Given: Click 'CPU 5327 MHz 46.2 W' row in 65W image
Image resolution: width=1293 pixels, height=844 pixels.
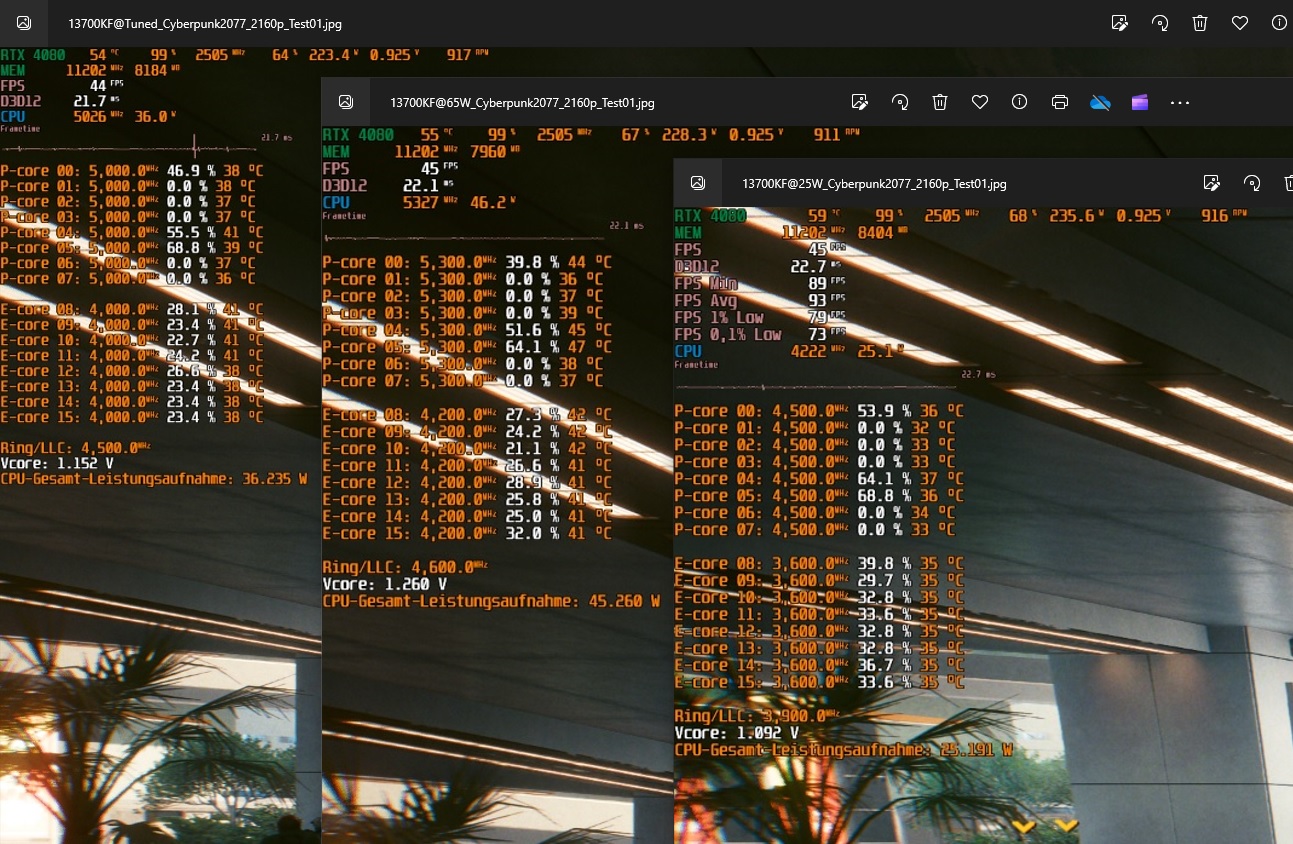Looking at the screenshot, I should [419, 201].
